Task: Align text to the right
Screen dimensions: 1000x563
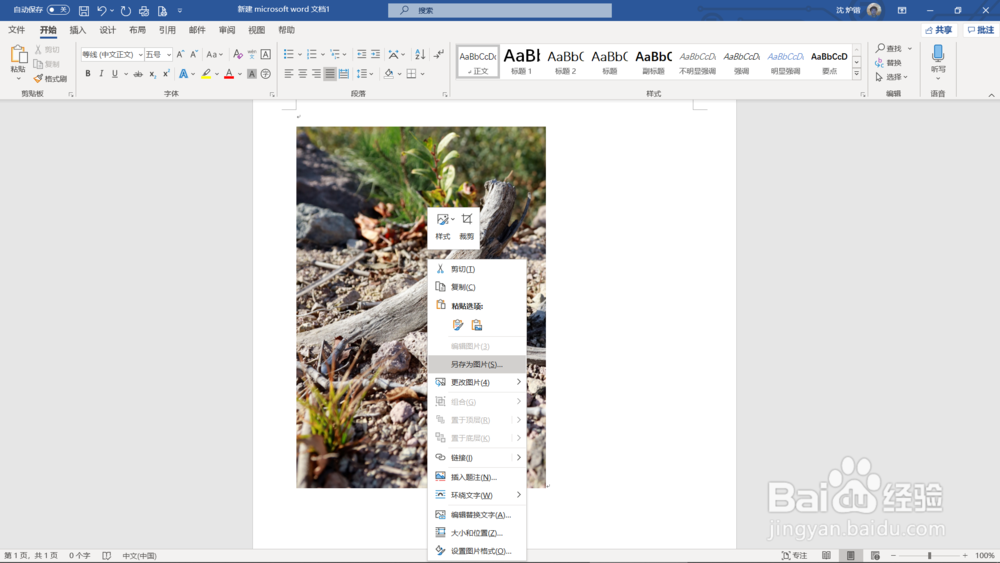Action: coord(316,74)
